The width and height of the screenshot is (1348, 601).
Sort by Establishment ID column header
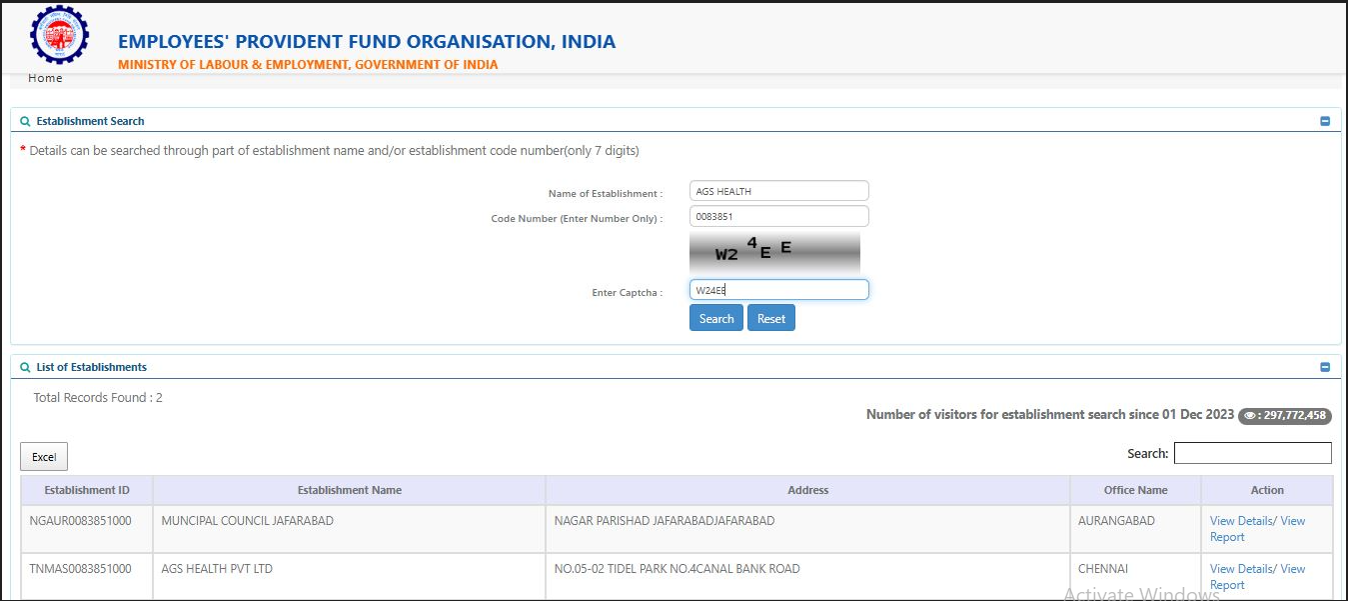pos(87,490)
